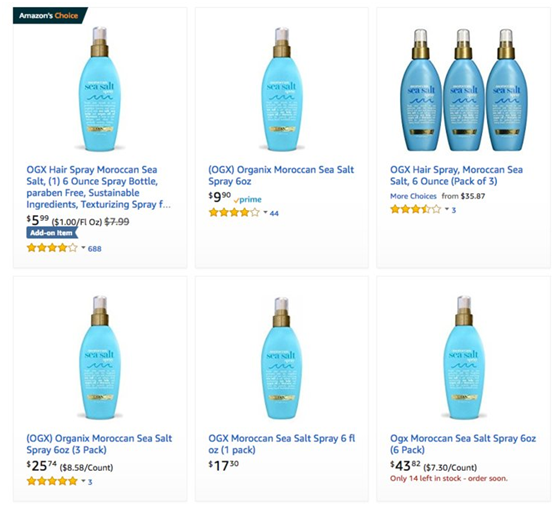Click the prime logo beside $9.90
Screen dimensions: 558x506
tap(248, 200)
